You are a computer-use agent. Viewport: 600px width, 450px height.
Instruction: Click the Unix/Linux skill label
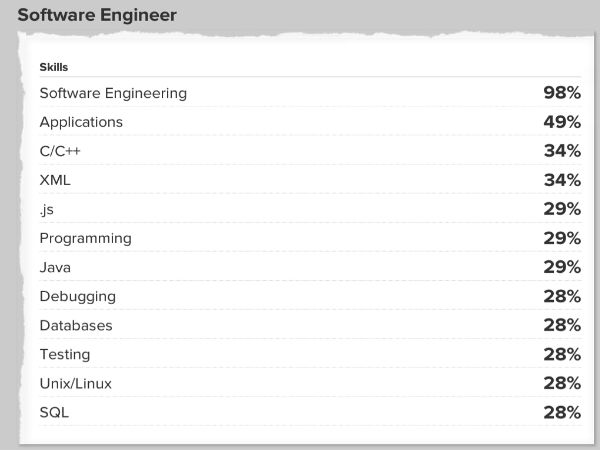[x=76, y=383]
